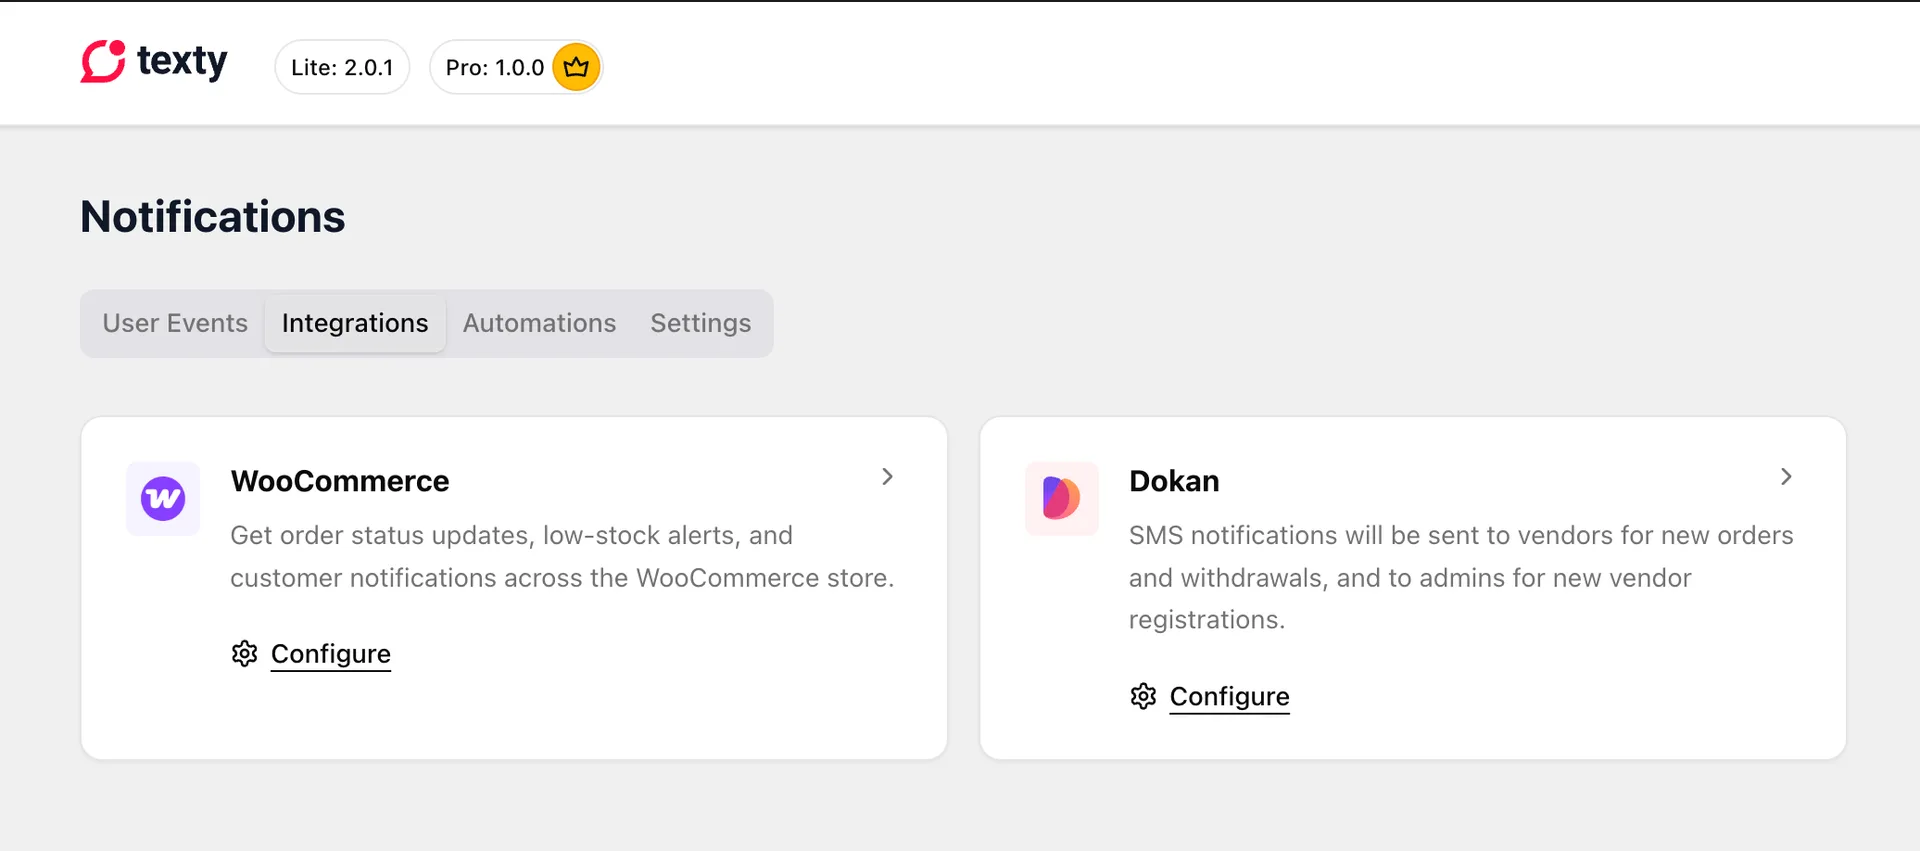
Task: Open the Automations tab
Action: [x=539, y=323]
